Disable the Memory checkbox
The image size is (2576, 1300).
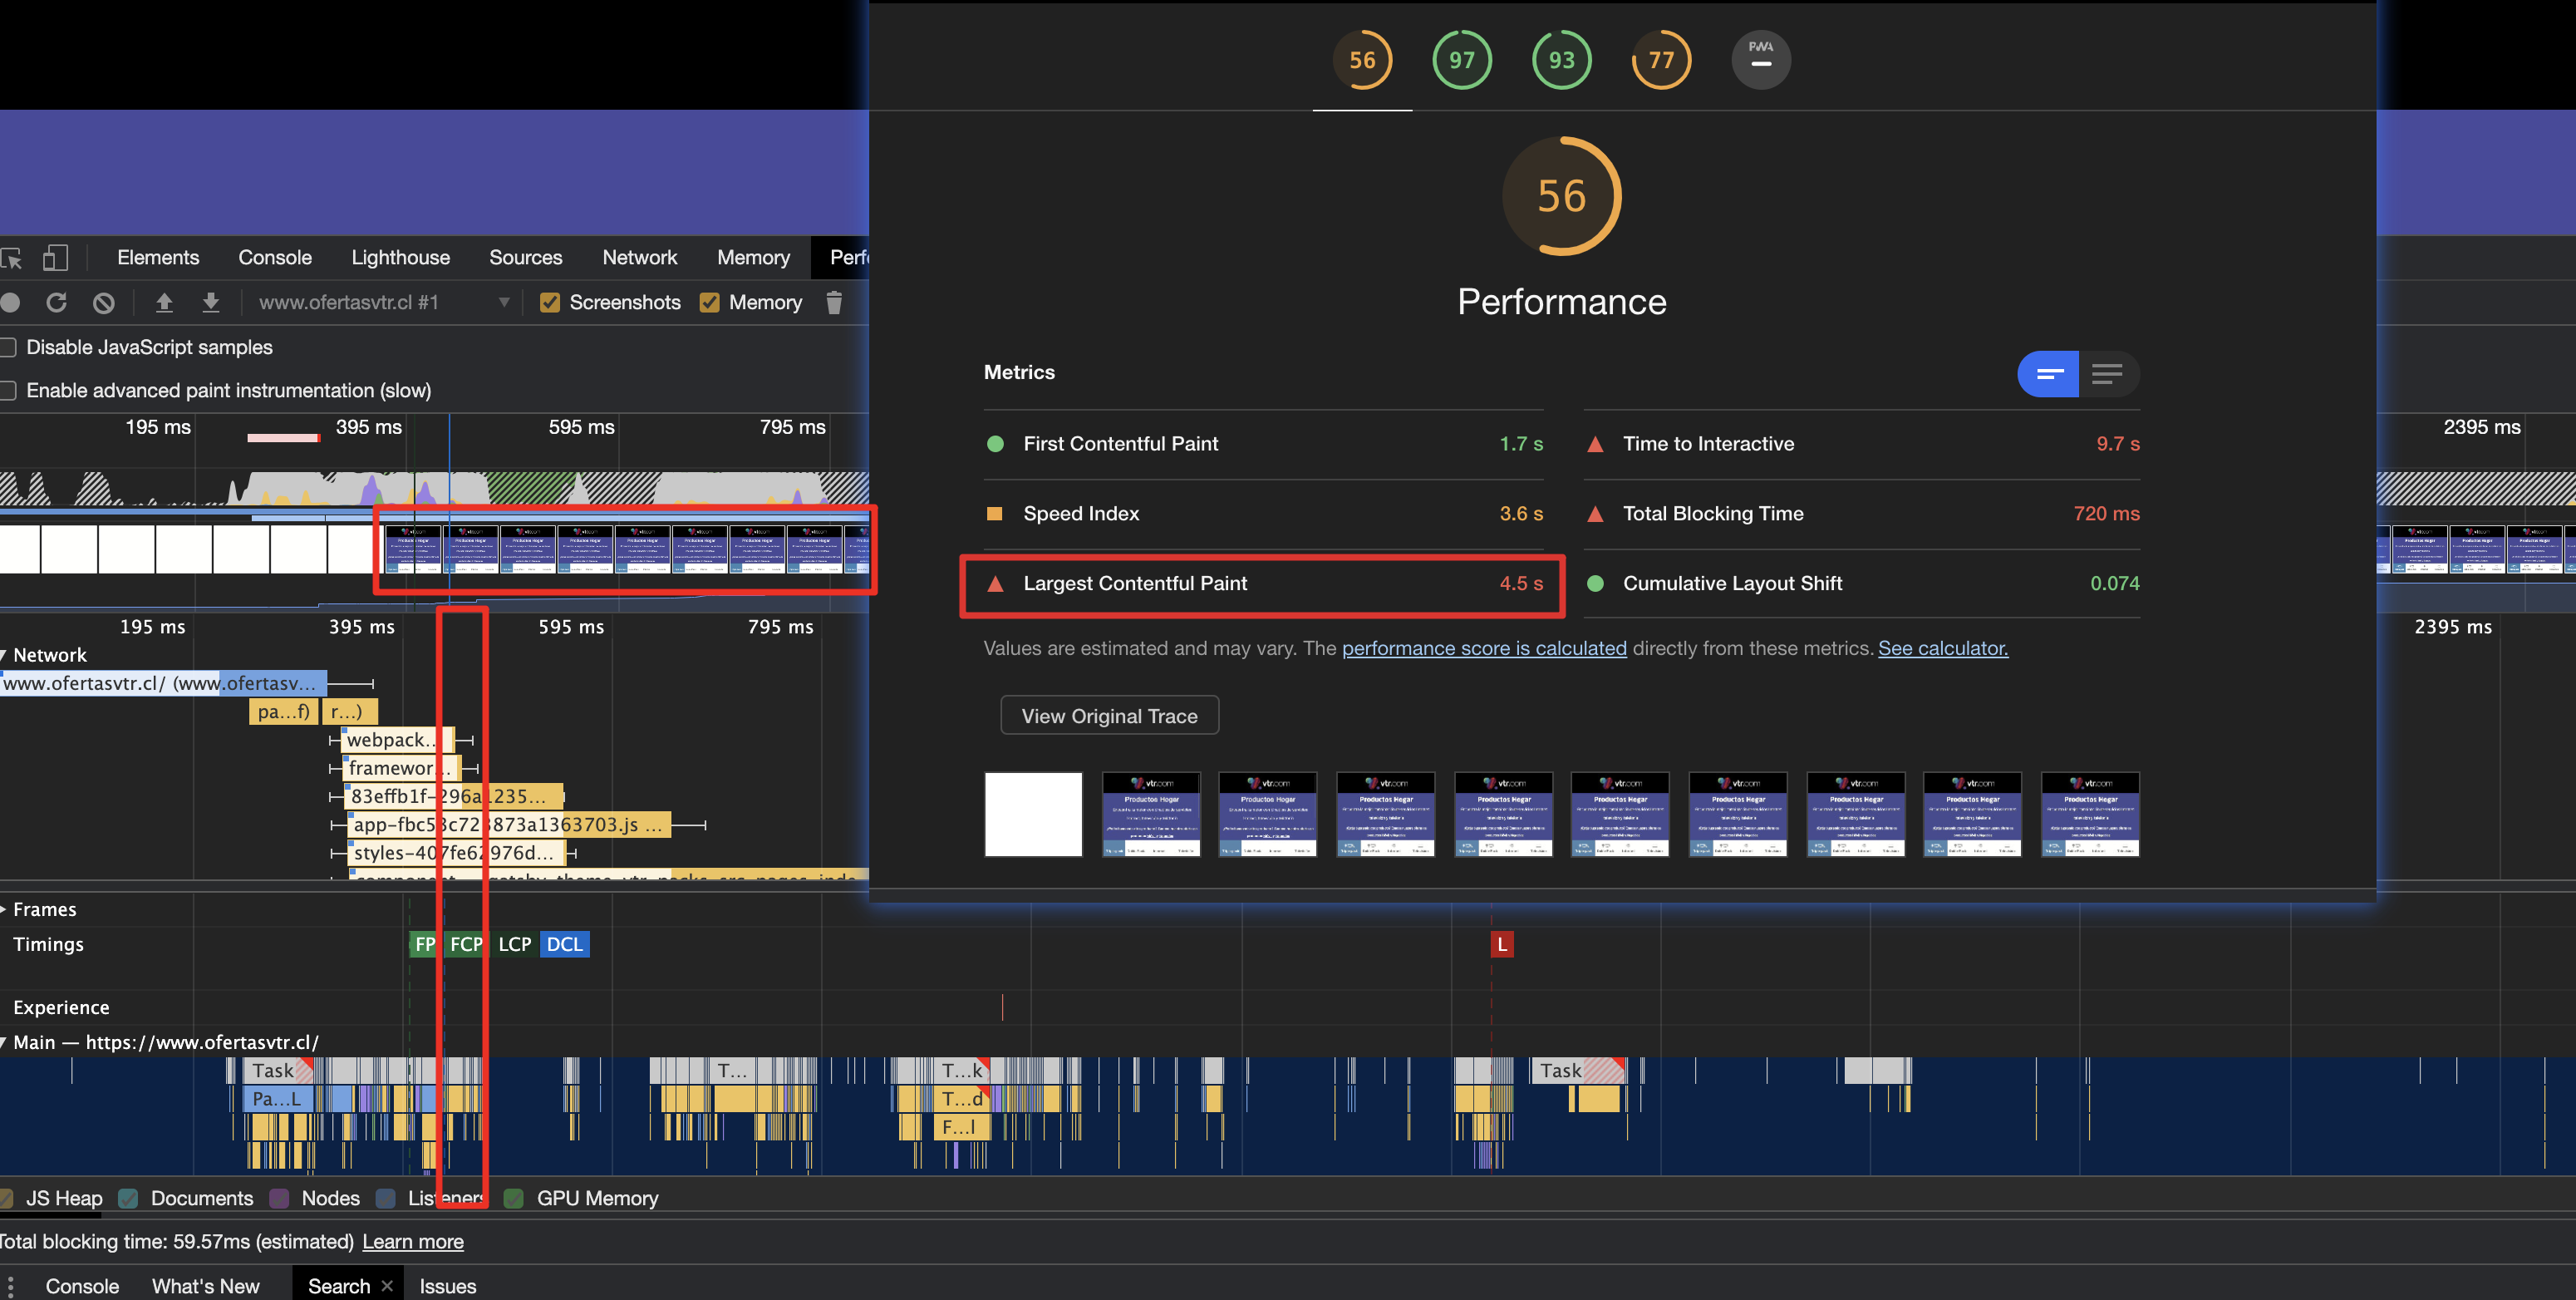(x=710, y=302)
